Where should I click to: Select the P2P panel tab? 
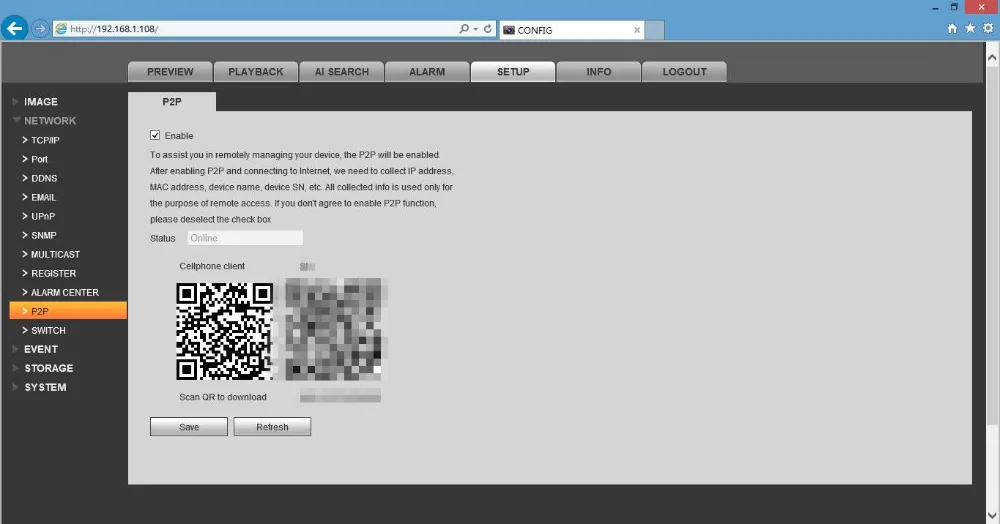click(x=172, y=101)
